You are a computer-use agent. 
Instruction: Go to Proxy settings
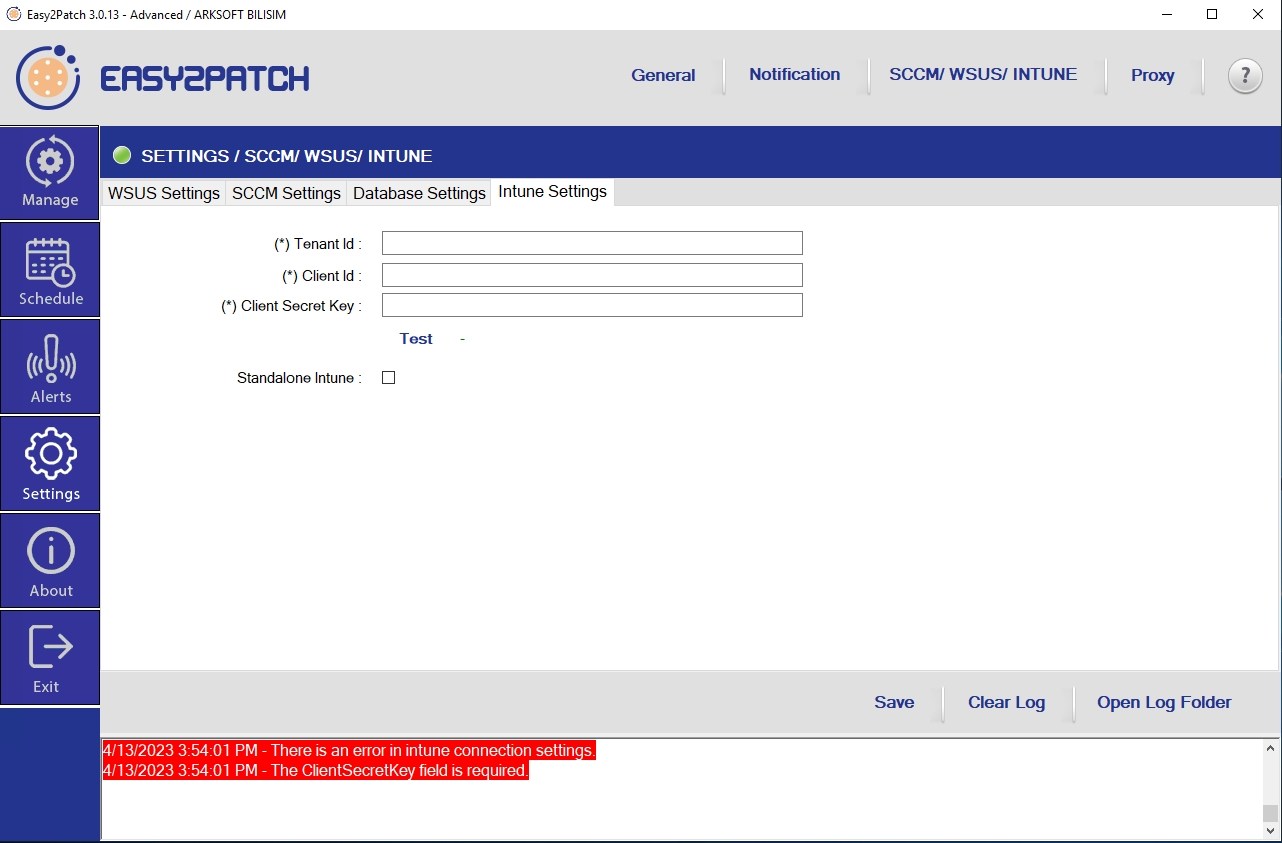1152,75
